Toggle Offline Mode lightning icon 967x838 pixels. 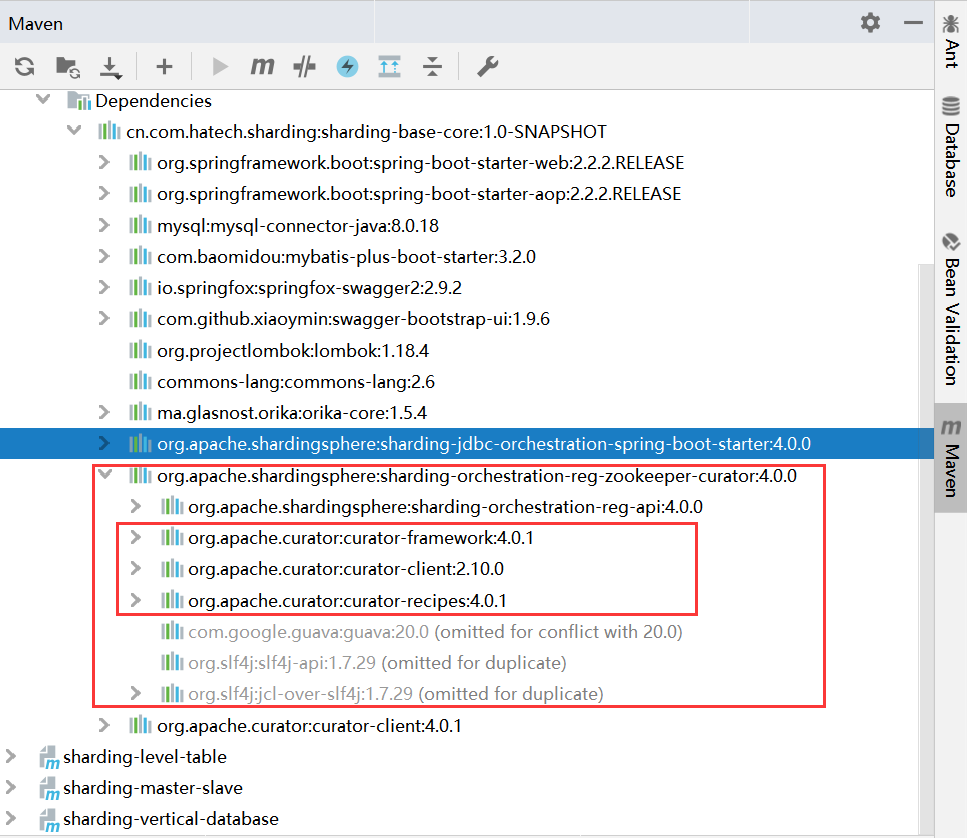click(x=347, y=66)
